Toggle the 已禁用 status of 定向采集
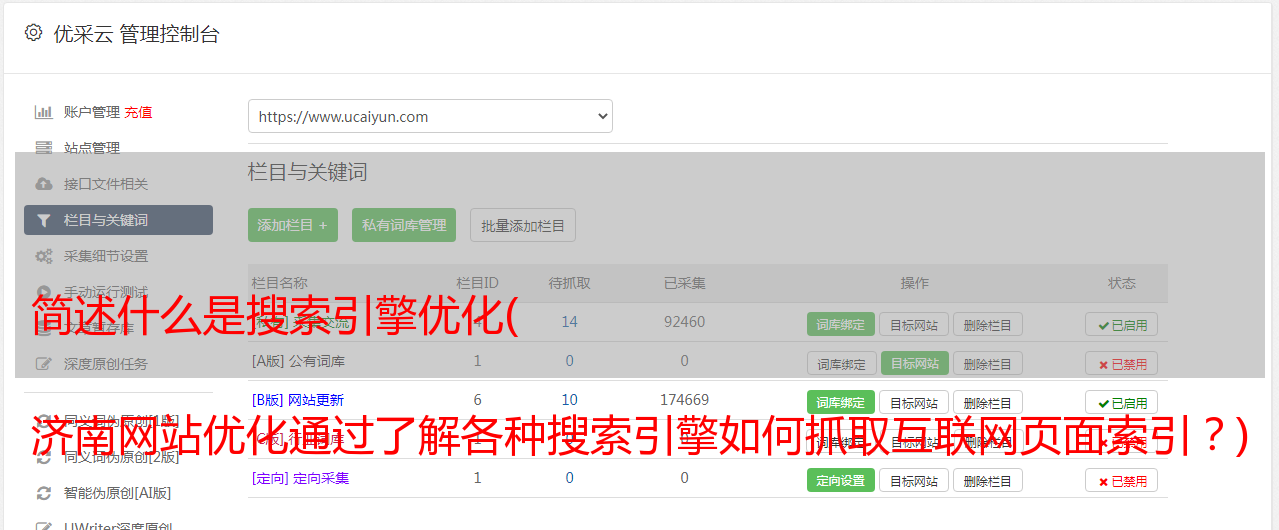Viewport: 1279px width, 530px height. (x=1122, y=480)
